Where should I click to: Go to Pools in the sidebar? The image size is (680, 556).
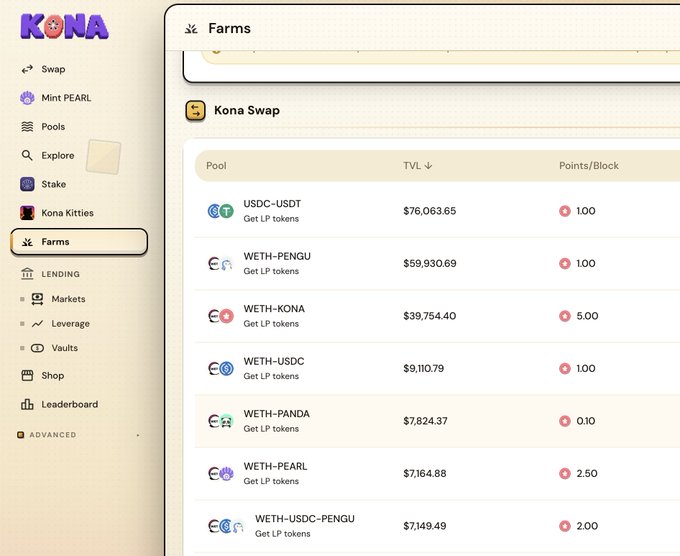[x=53, y=127]
